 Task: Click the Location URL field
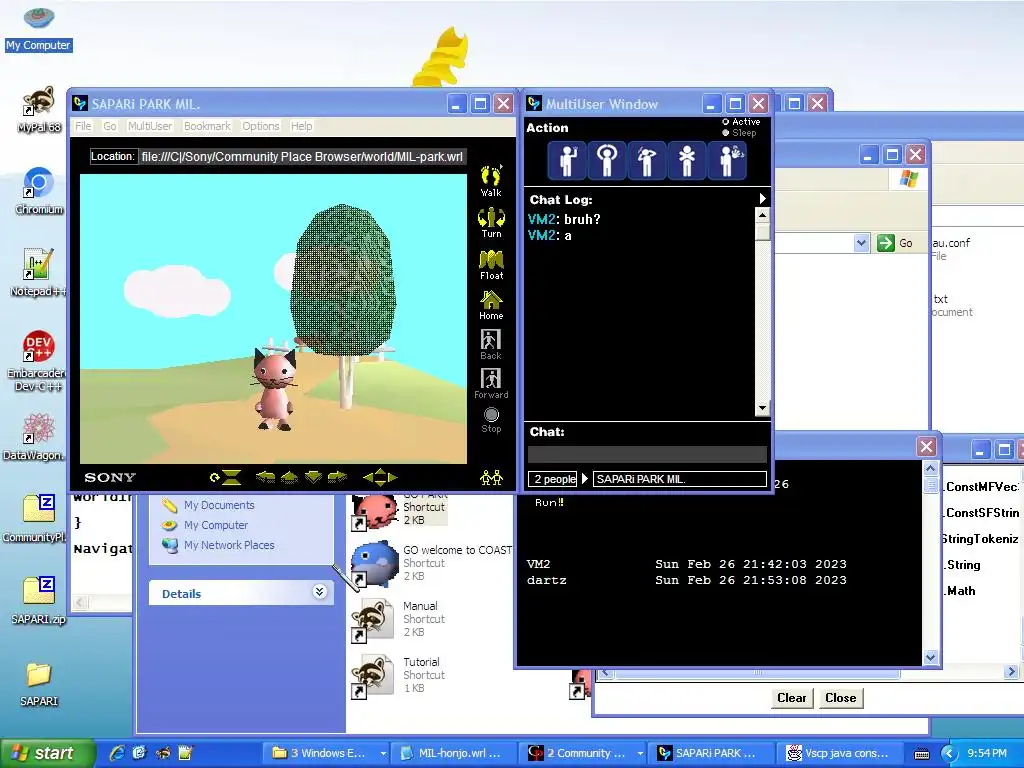tap(302, 157)
